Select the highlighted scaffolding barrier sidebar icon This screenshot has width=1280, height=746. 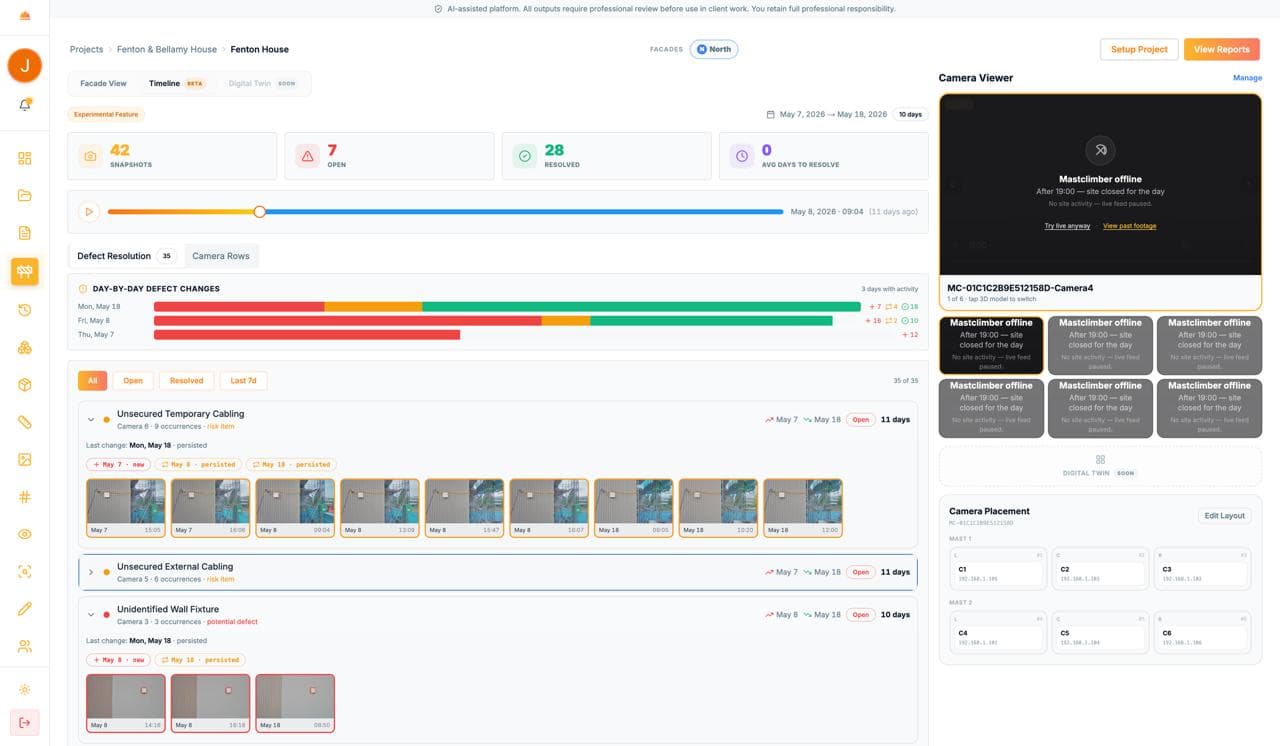click(x=25, y=271)
